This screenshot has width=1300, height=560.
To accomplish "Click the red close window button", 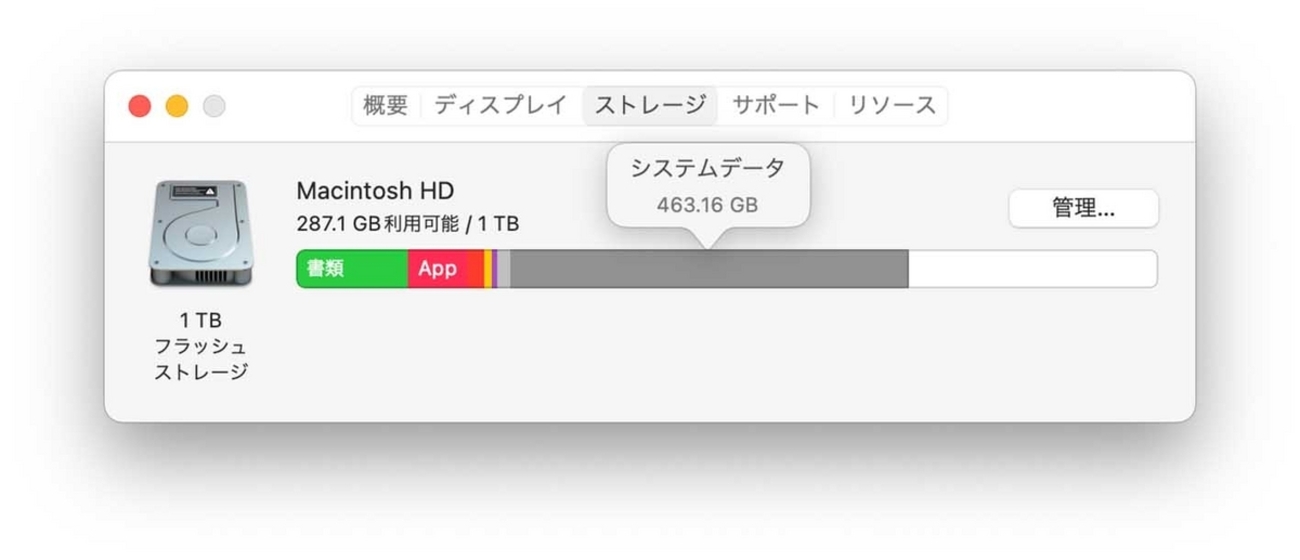I will tap(140, 106).
